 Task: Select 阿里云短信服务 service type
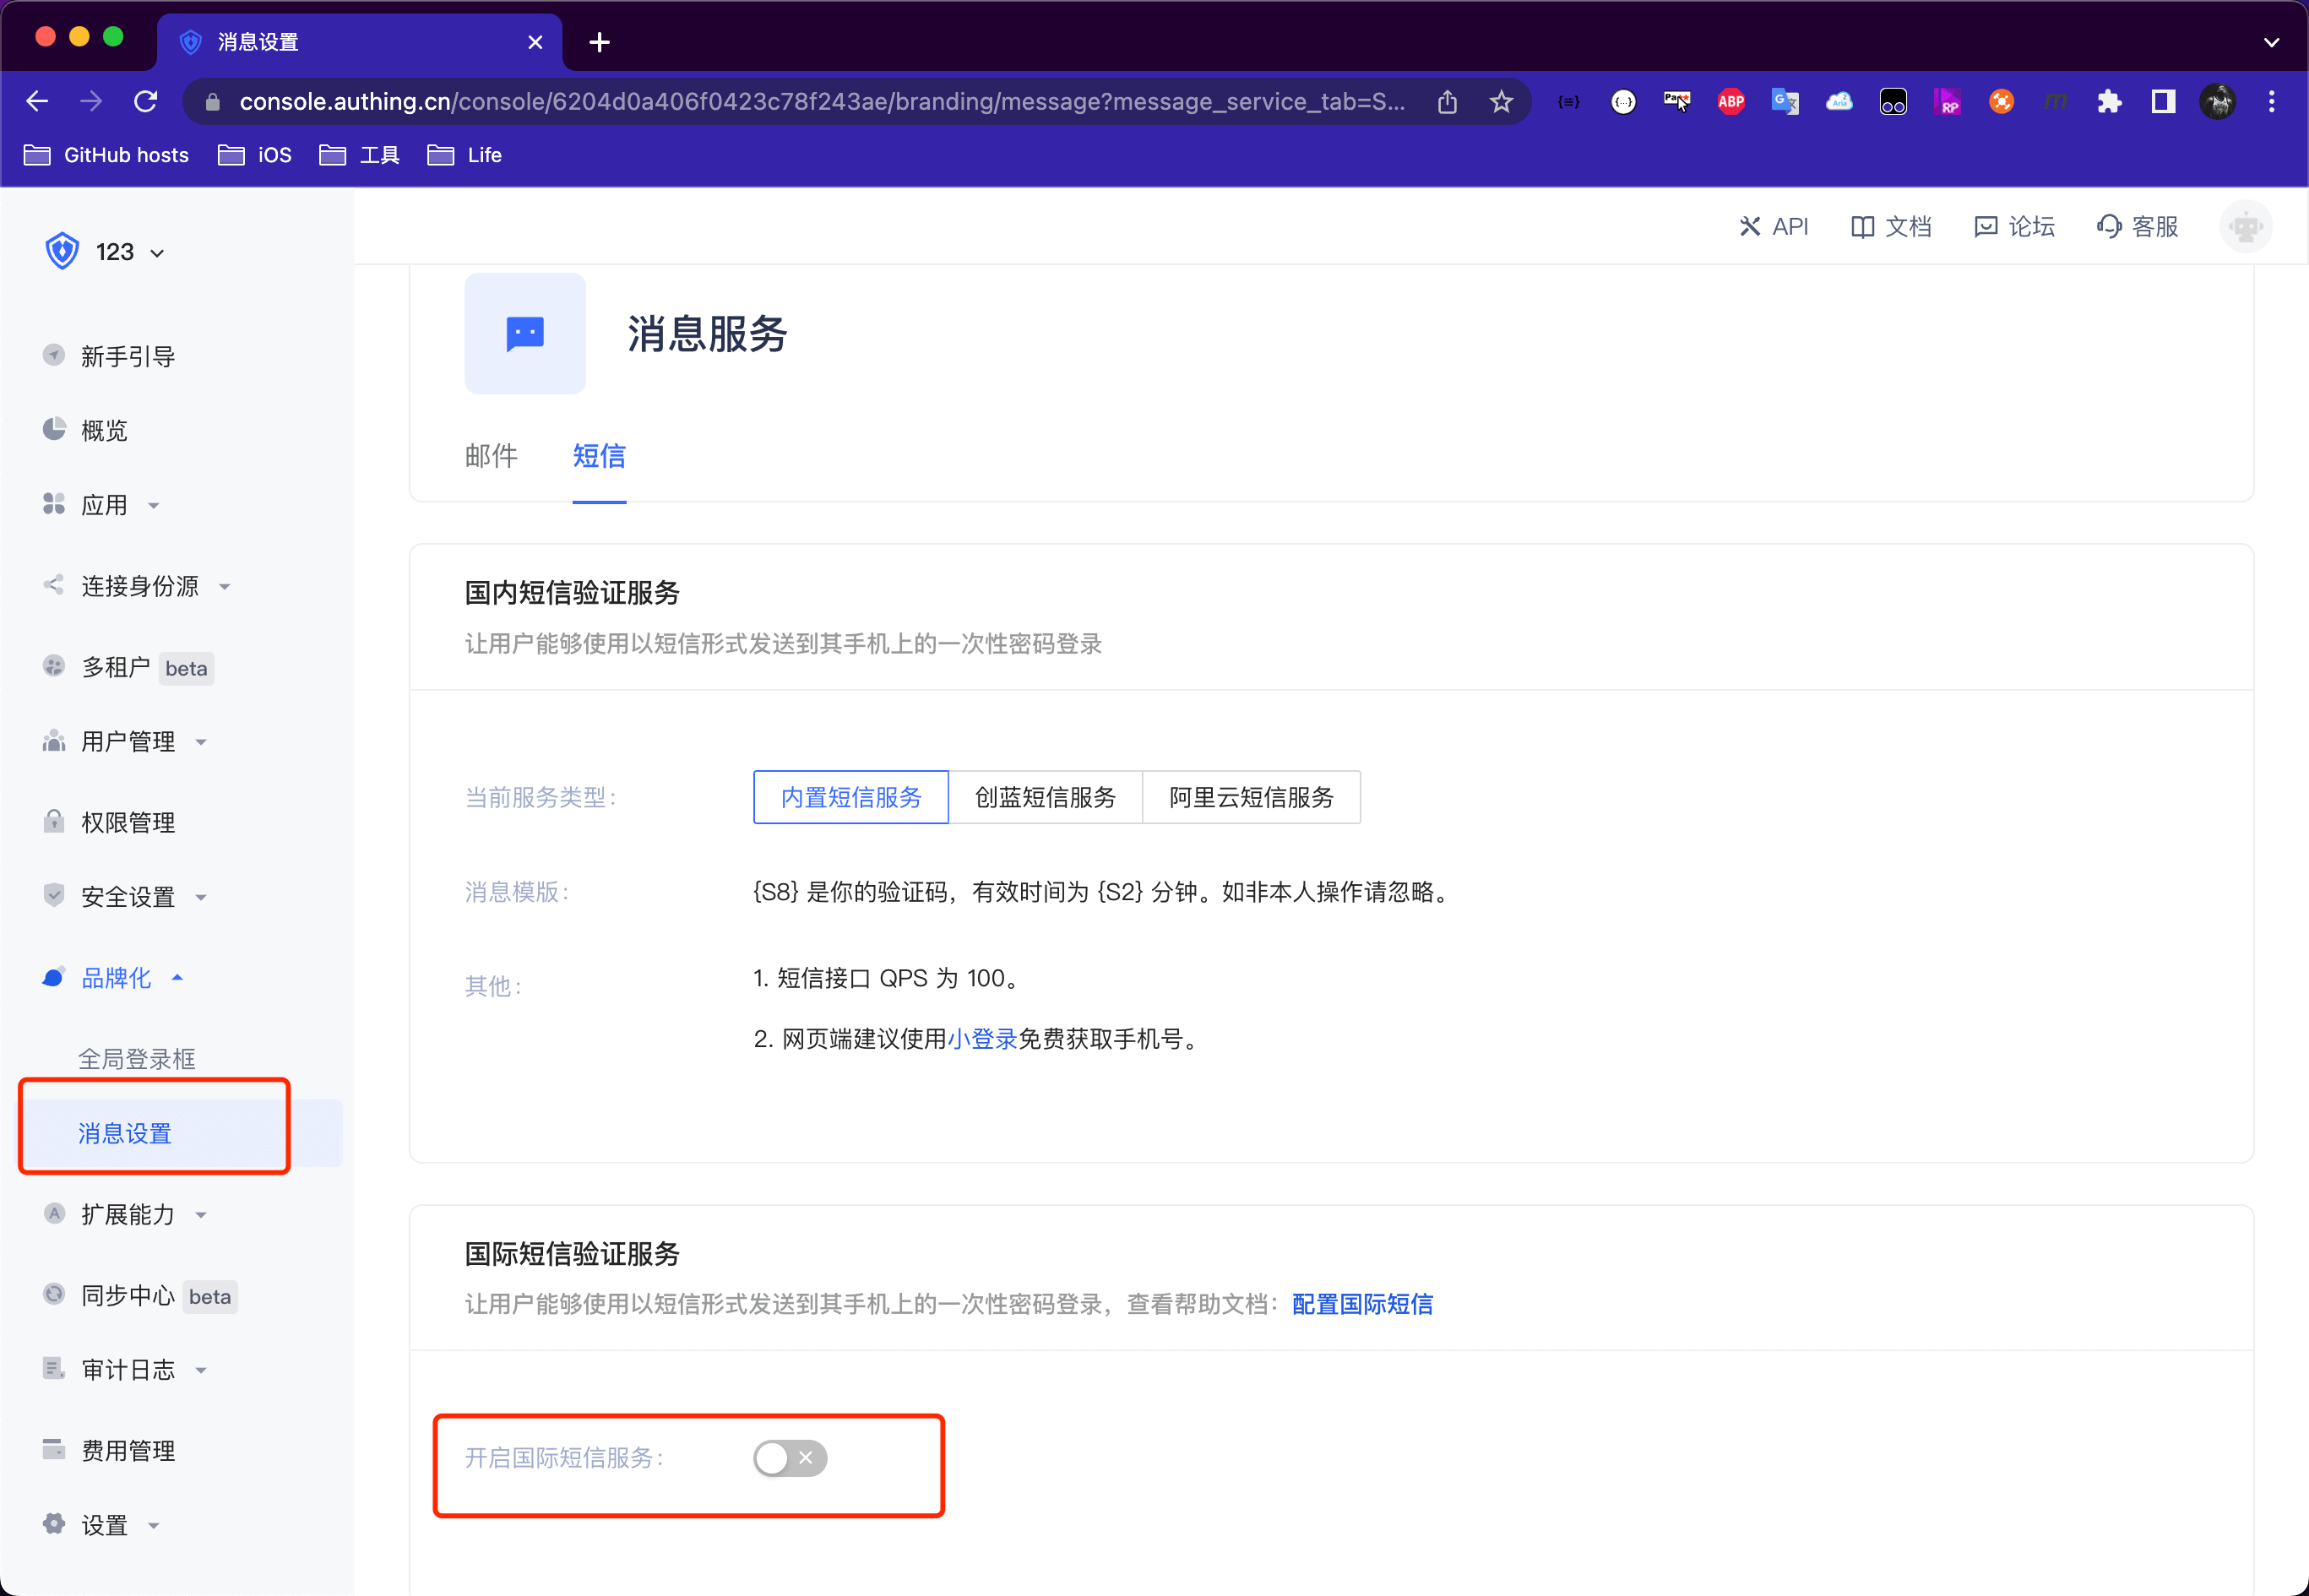pos(1250,797)
